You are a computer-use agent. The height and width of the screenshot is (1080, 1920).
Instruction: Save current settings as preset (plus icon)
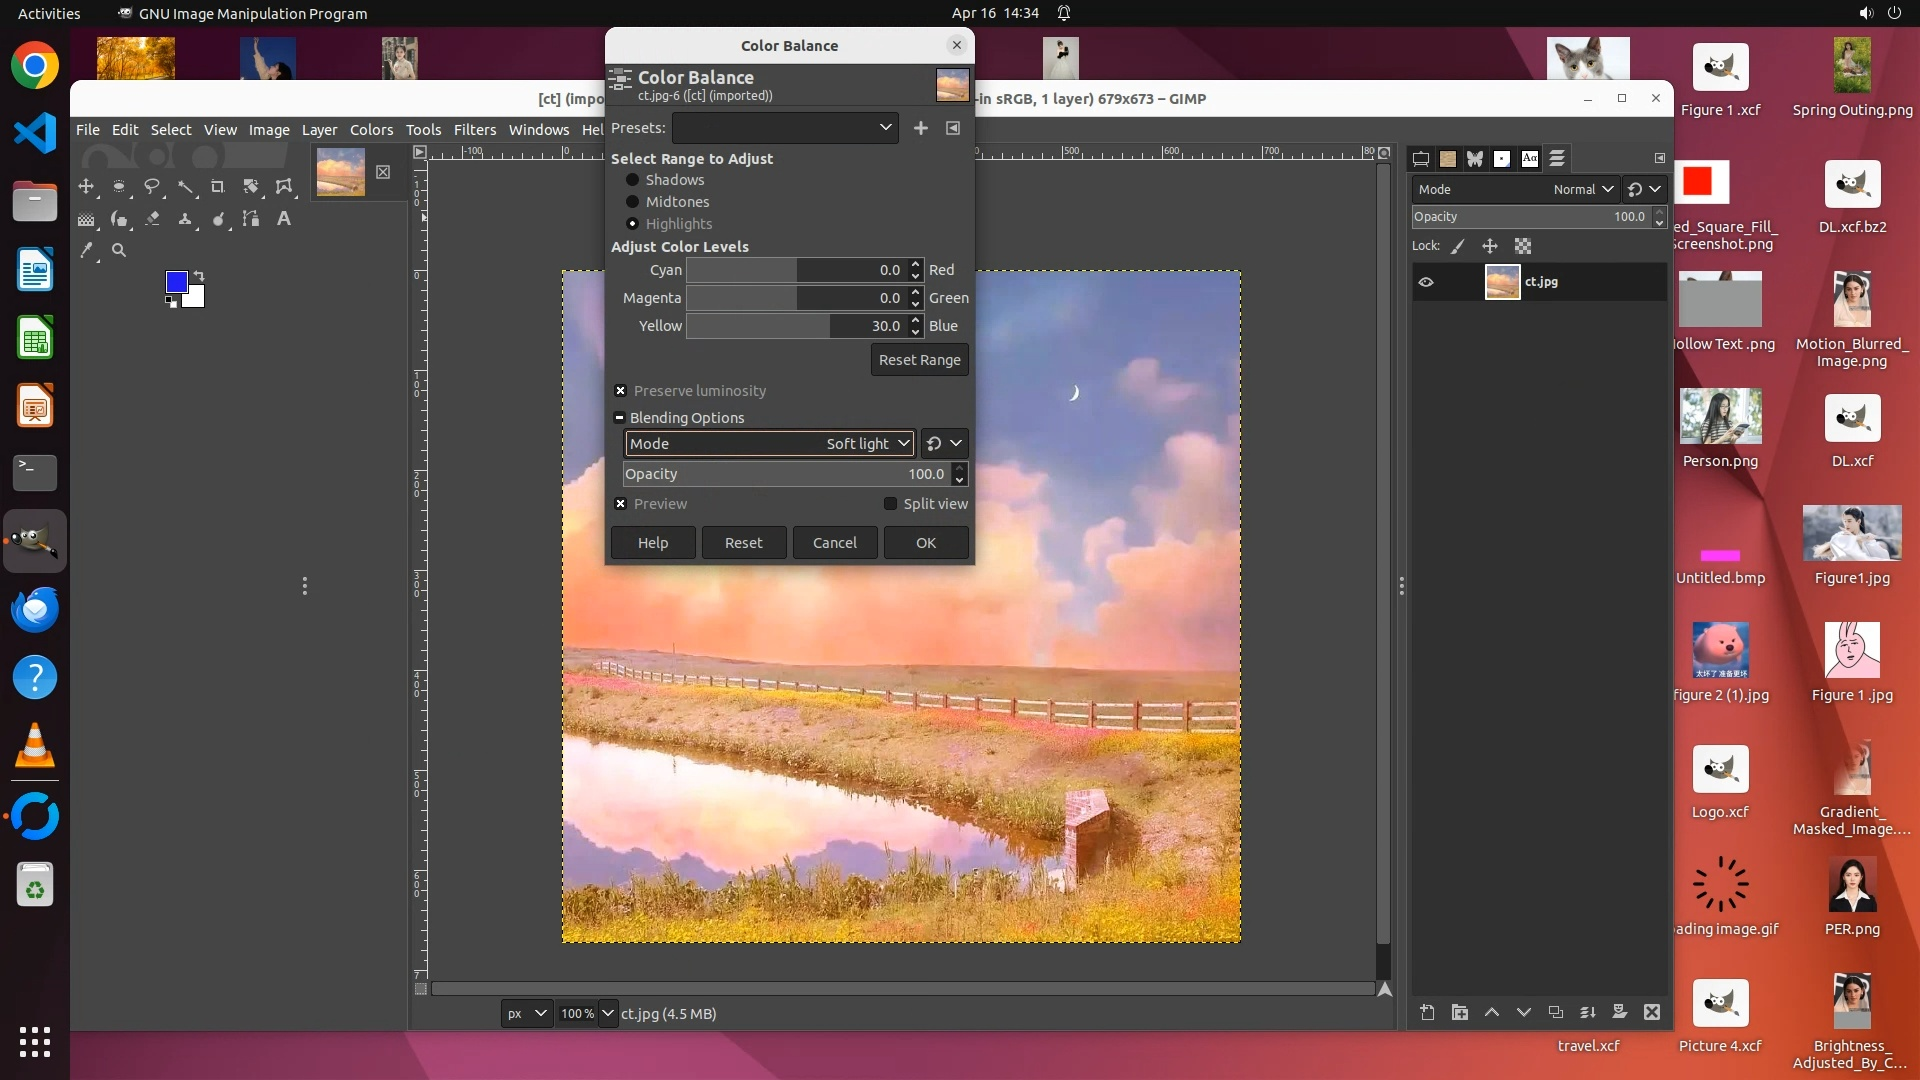click(x=921, y=128)
